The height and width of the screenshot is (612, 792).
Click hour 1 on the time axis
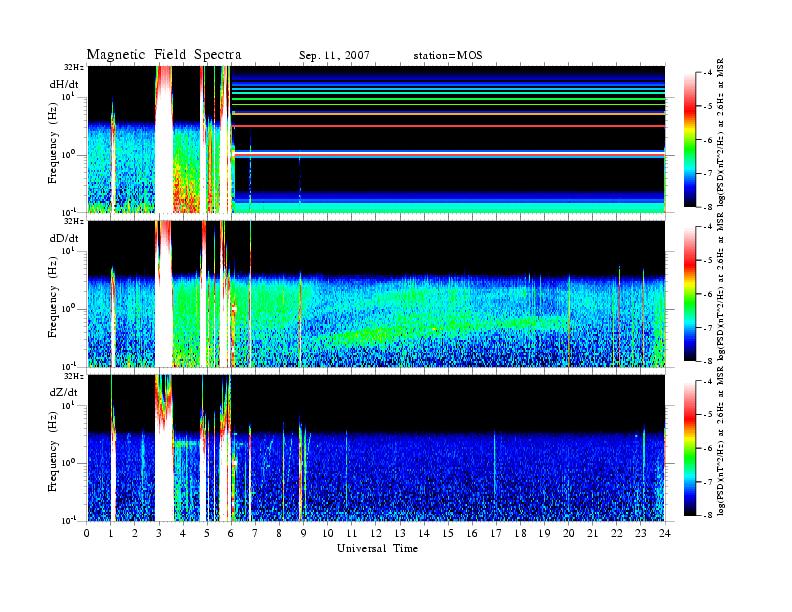pos(111,533)
